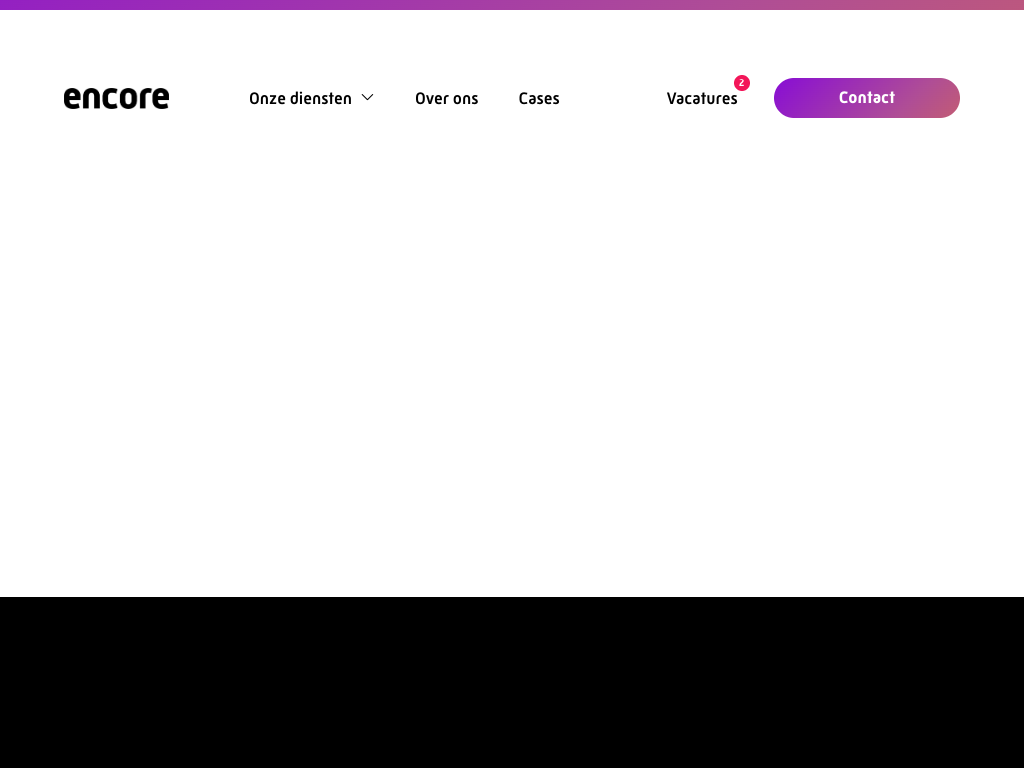This screenshot has width=1024, height=768.
Task: Return home via the encore wordmark
Action: 116,98
